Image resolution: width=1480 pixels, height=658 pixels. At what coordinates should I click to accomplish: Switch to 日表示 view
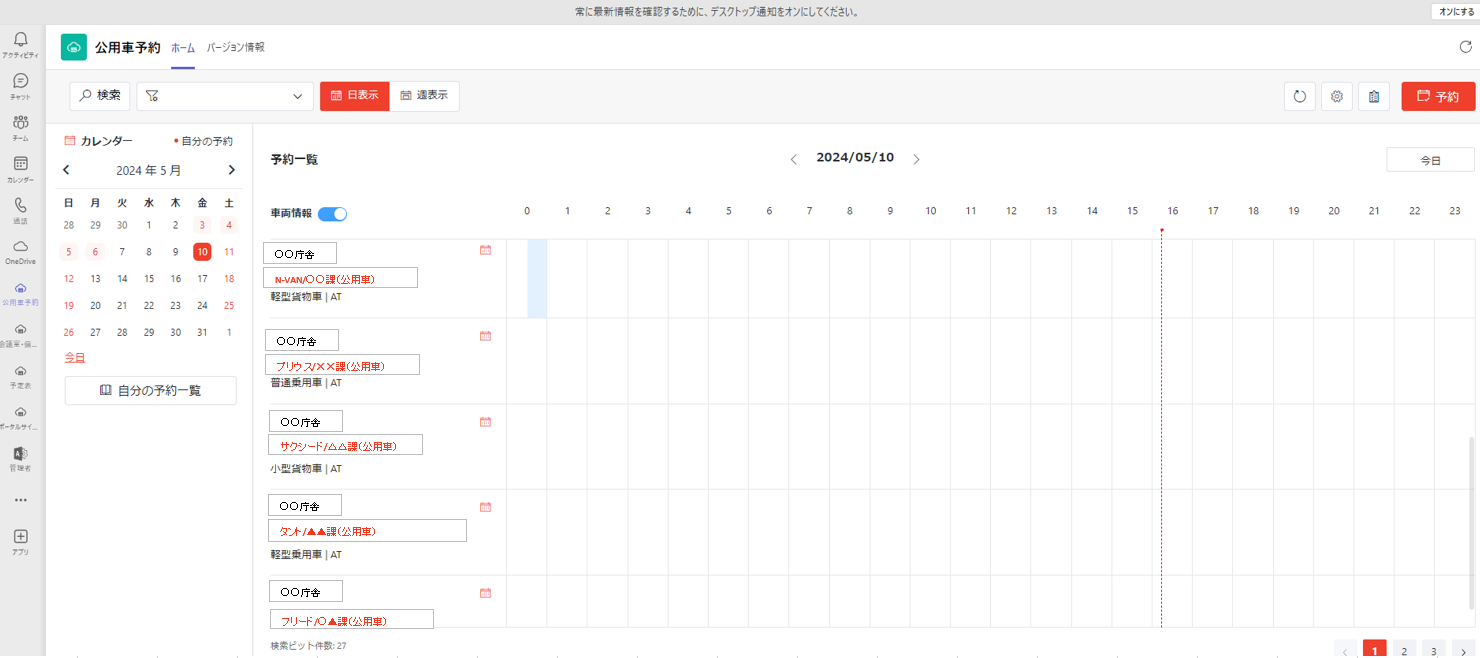[355, 95]
